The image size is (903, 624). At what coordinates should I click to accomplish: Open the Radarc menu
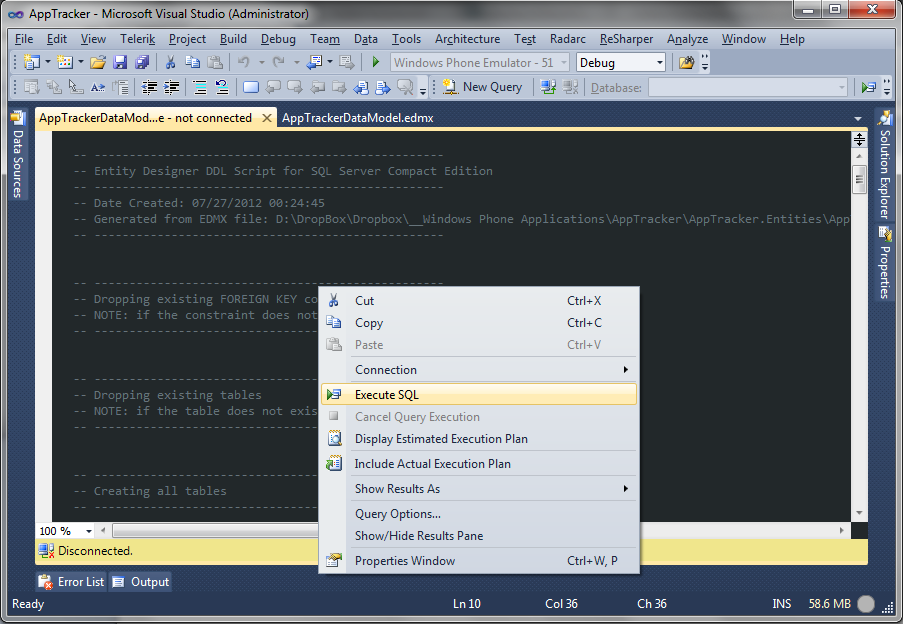pos(568,39)
